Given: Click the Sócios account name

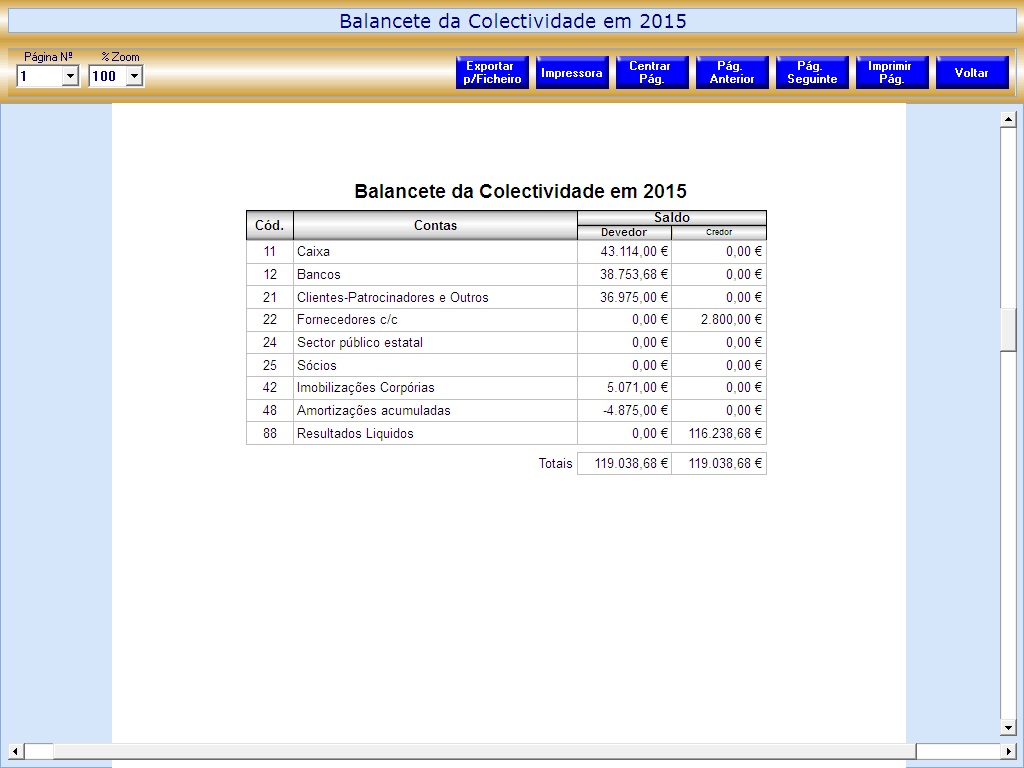Looking at the screenshot, I should point(317,365).
